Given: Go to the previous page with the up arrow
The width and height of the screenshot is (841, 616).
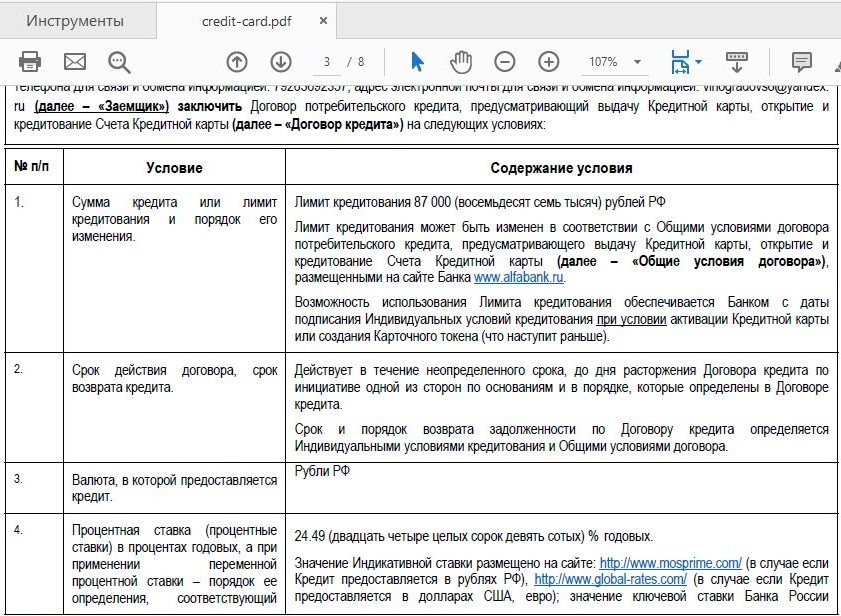Looking at the screenshot, I should point(235,61).
